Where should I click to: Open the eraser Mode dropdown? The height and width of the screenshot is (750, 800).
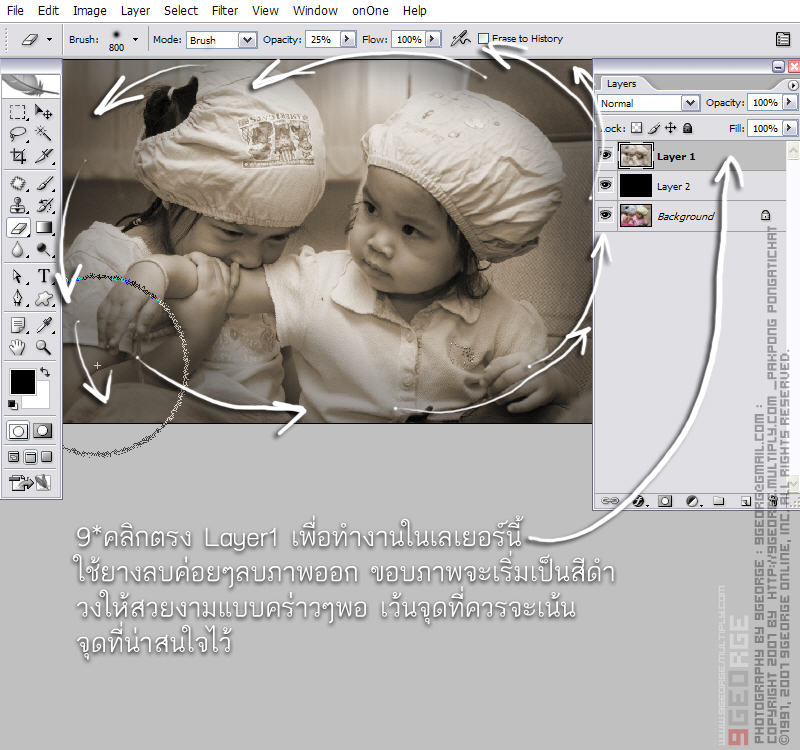(x=247, y=40)
